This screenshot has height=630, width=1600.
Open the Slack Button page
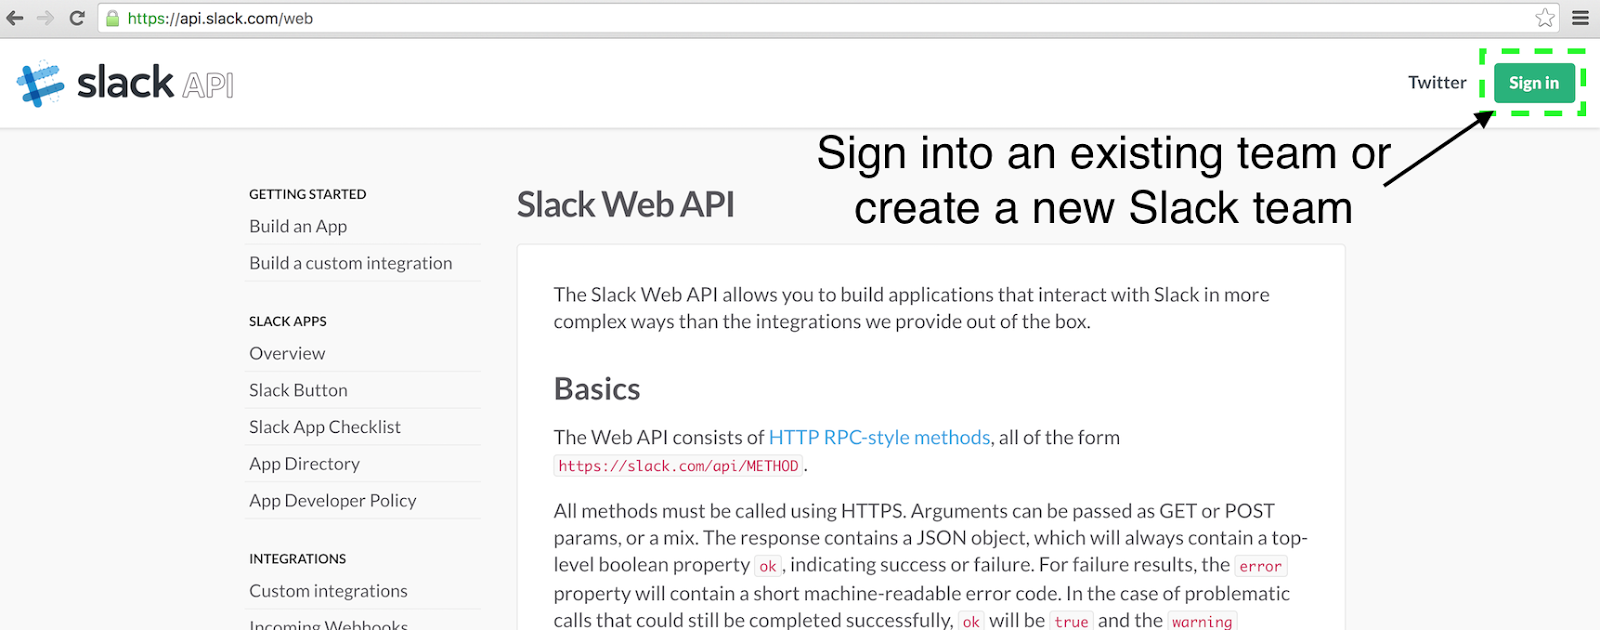click(298, 390)
